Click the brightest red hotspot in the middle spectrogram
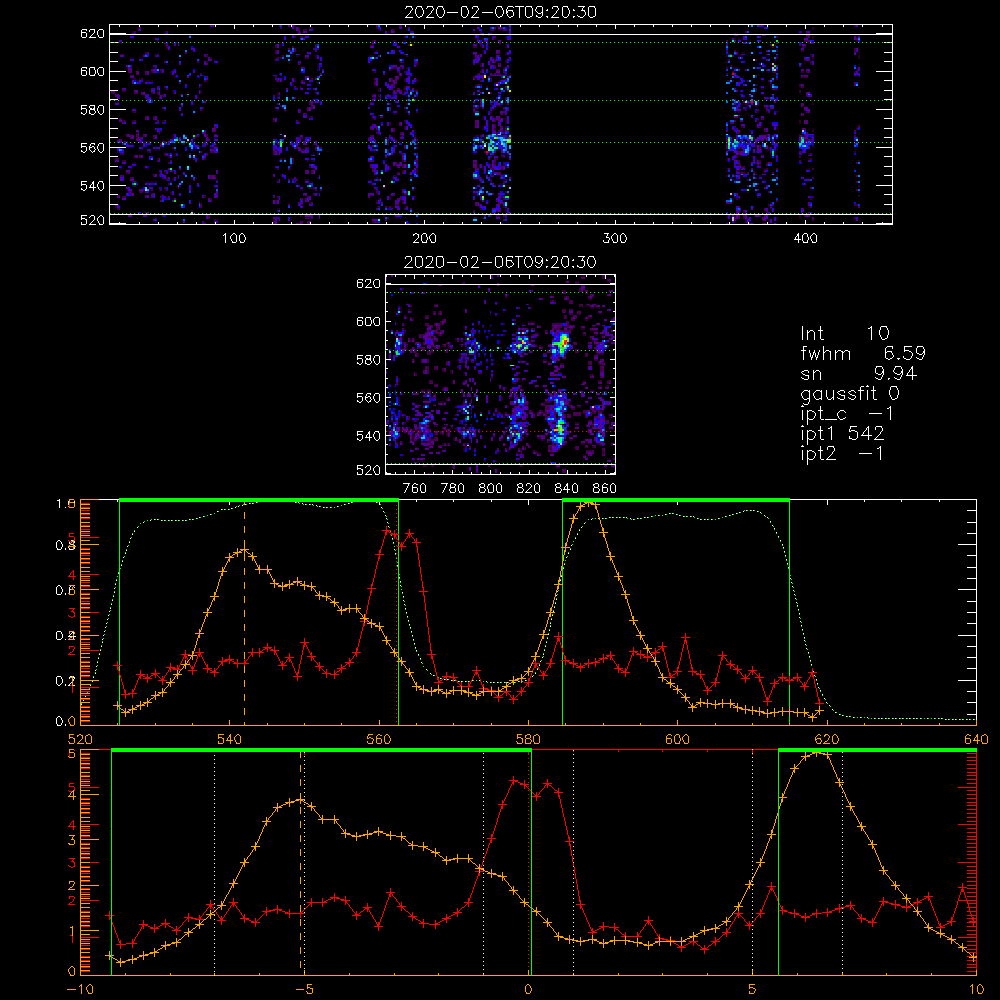This screenshot has height=1000, width=1000. [562, 343]
